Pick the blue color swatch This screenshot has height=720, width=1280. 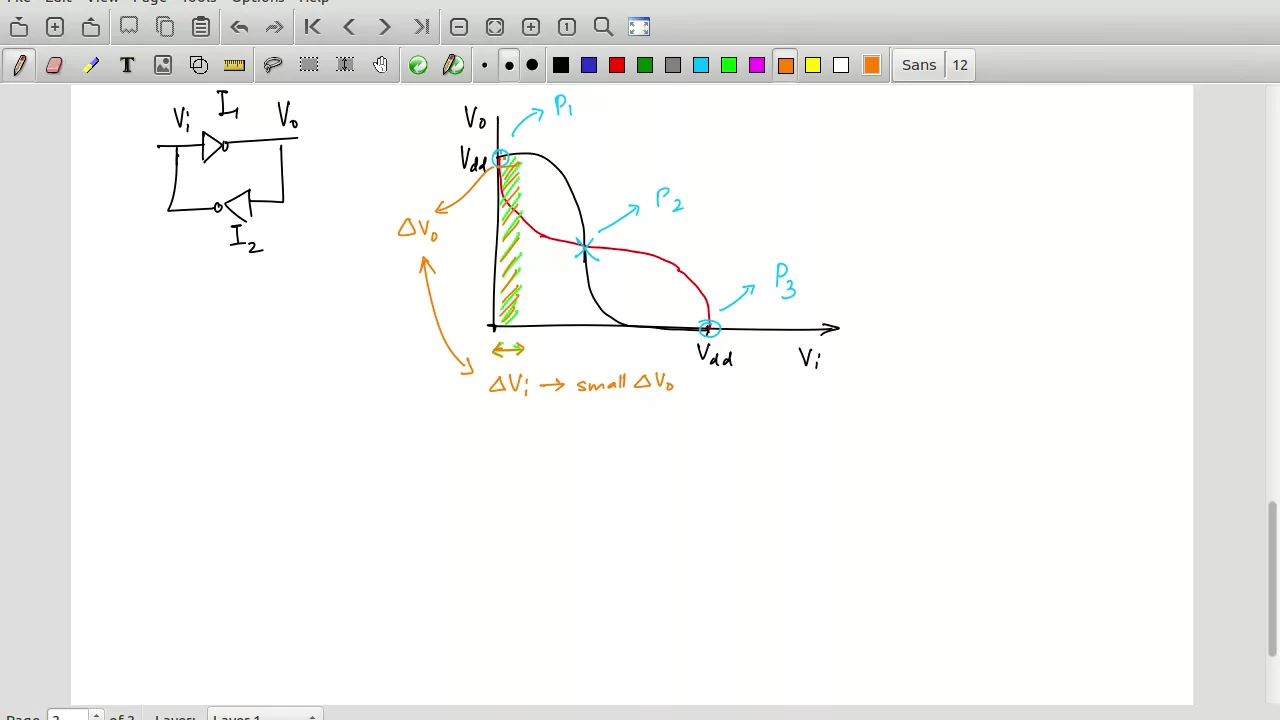[x=589, y=65]
